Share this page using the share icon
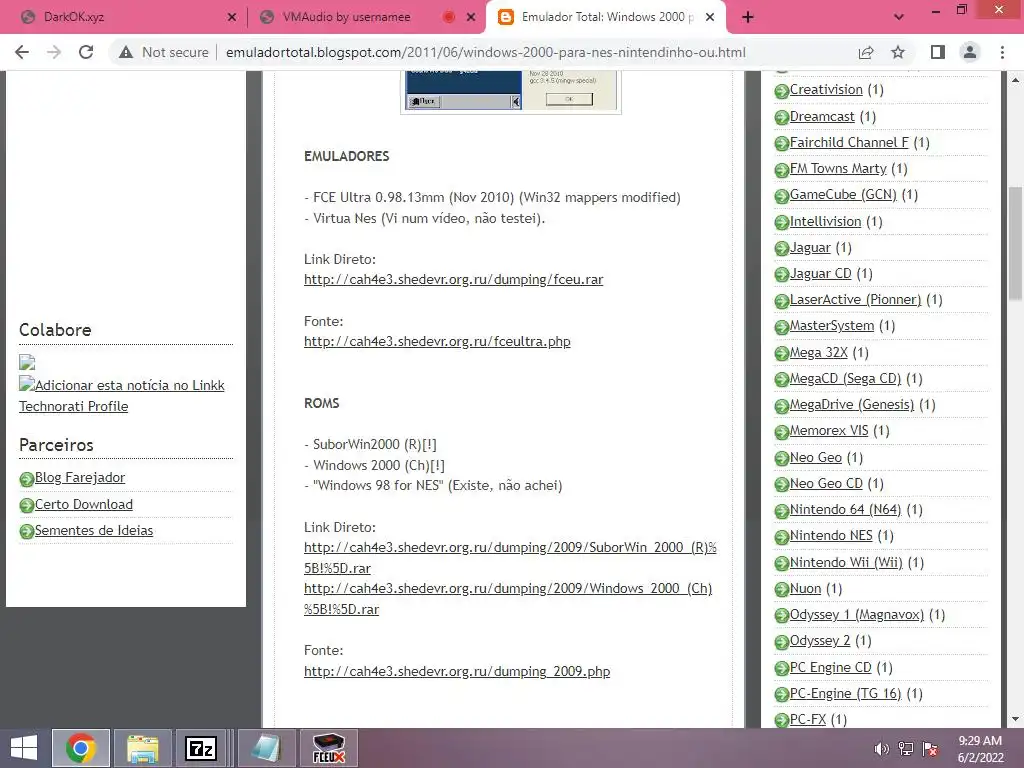 866,52
